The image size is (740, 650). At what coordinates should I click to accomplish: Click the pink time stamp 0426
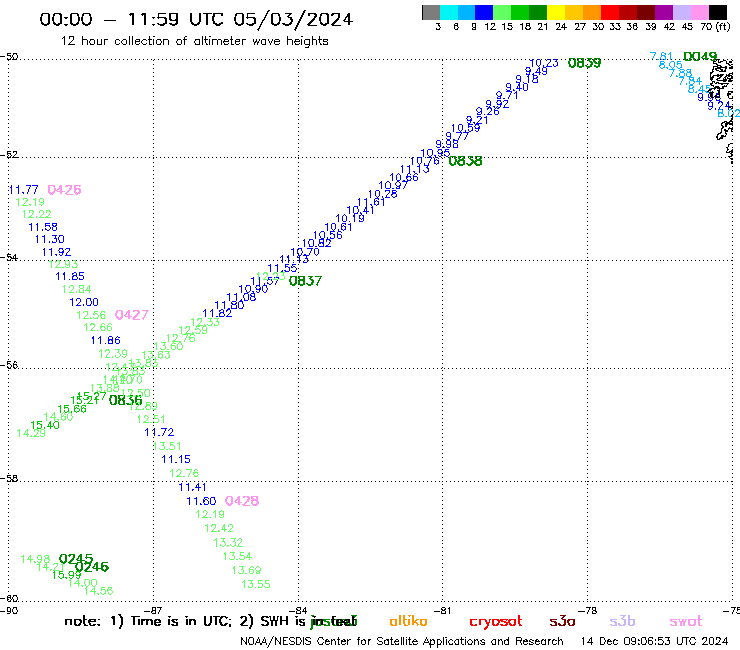click(64, 190)
